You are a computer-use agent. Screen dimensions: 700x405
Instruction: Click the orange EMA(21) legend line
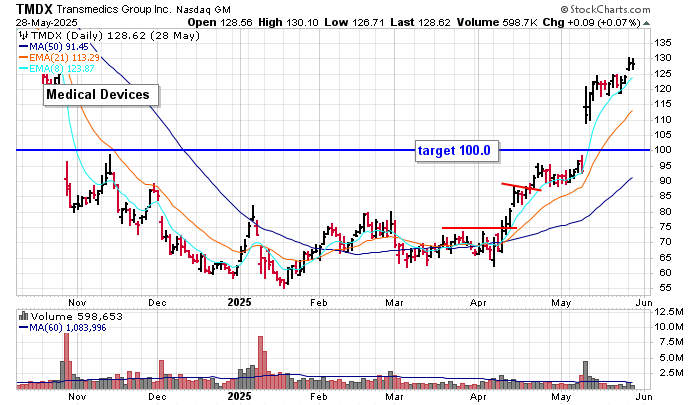pyautogui.click(x=24, y=57)
